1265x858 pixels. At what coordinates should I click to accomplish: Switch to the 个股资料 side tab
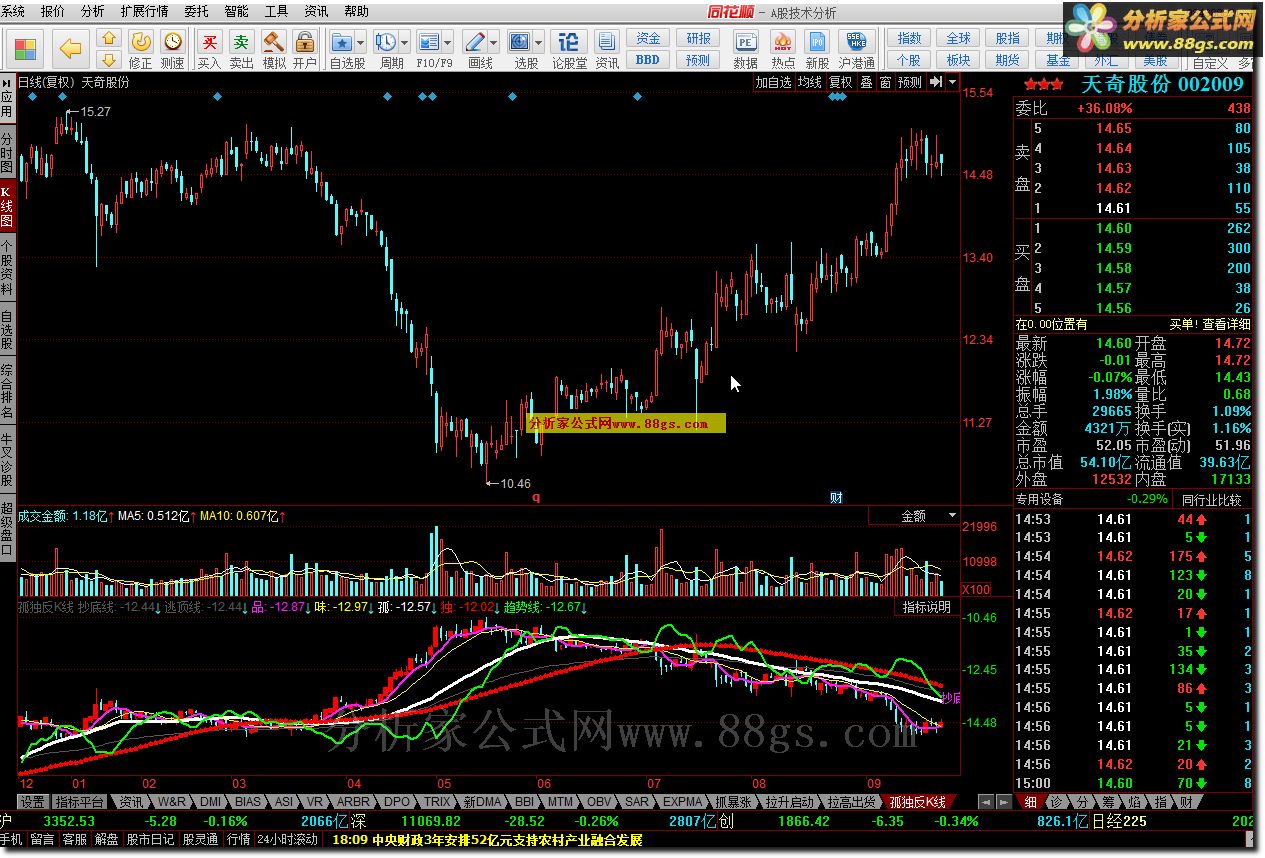(7, 267)
